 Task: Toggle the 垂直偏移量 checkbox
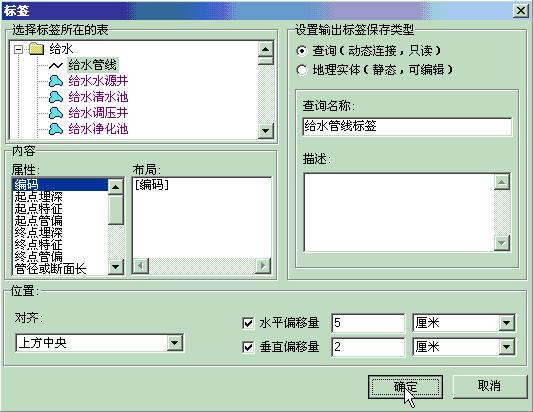tap(248, 347)
